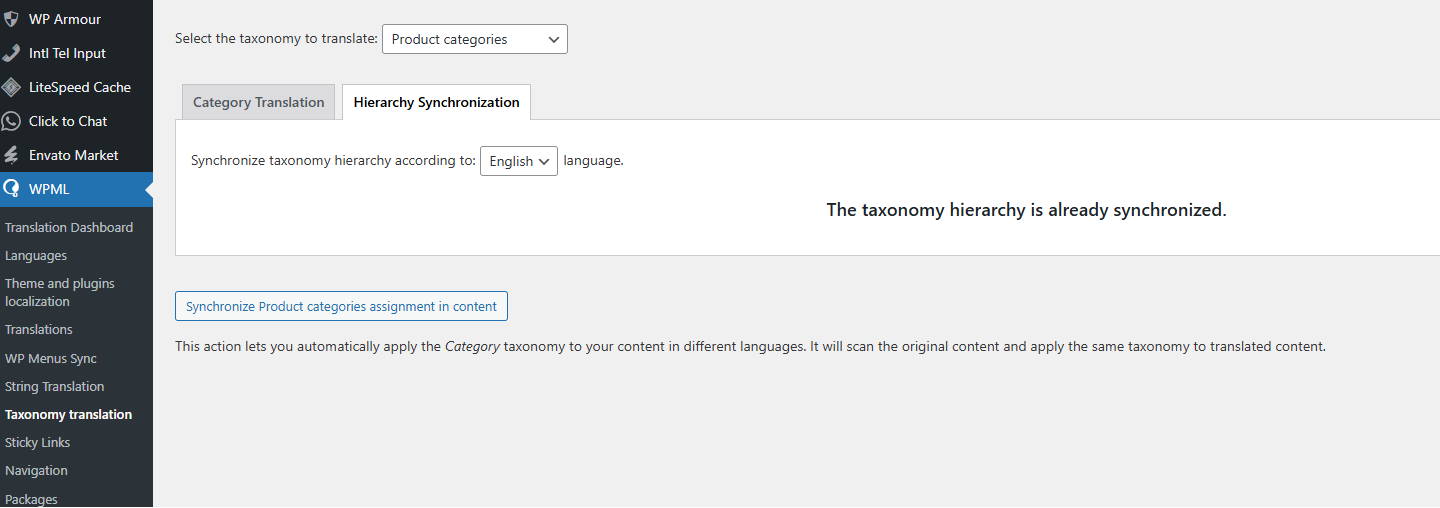This screenshot has width=1440, height=508.
Task: Select Taxonomy translation in the sidebar
Action: click(x=69, y=414)
